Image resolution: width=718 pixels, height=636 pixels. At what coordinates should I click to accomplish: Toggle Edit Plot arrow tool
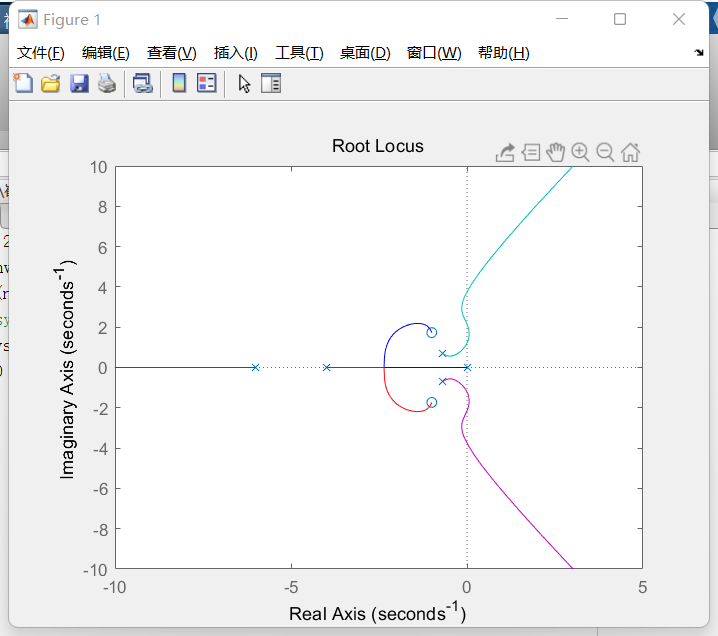tap(244, 84)
